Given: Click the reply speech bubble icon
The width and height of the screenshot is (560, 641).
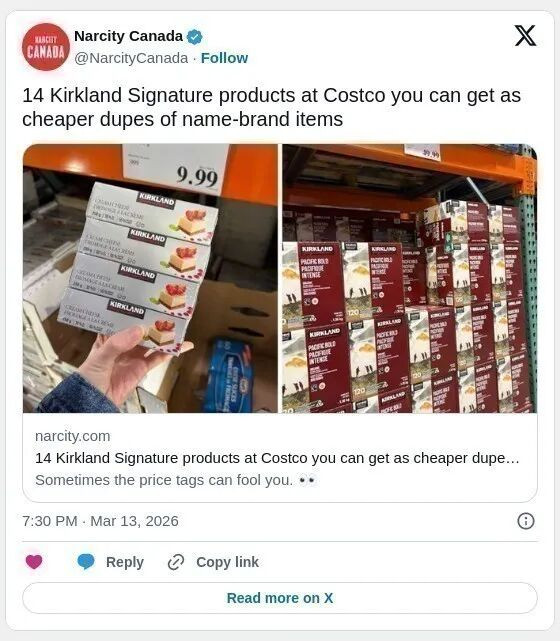Looking at the screenshot, I should tap(86, 562).
